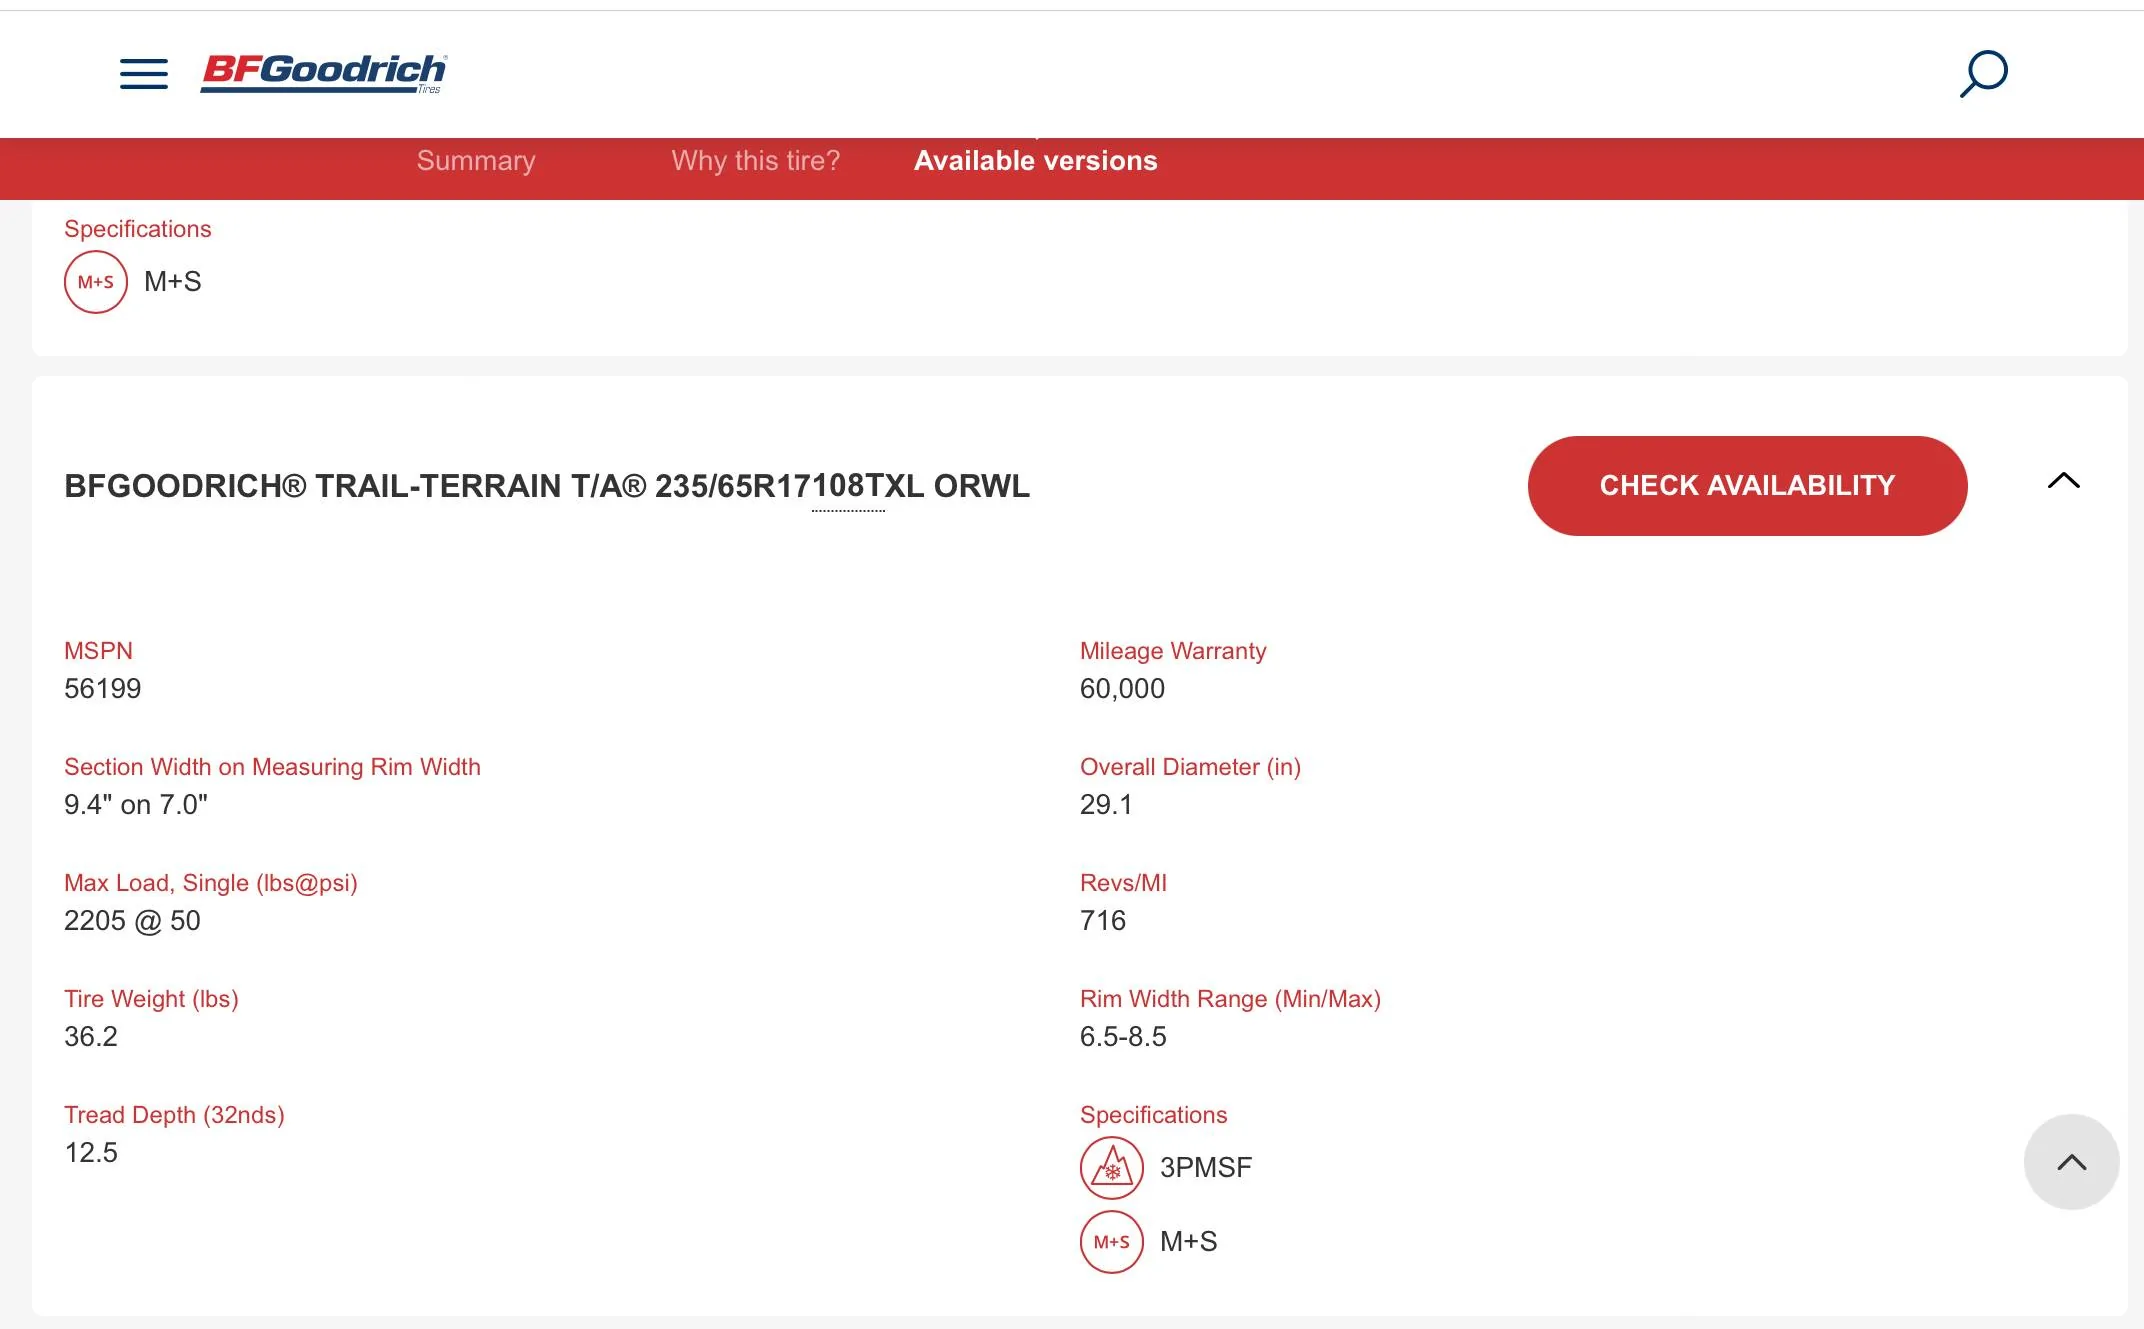
Task: Click the Specifications heading near the top
Action: [138, 229]
